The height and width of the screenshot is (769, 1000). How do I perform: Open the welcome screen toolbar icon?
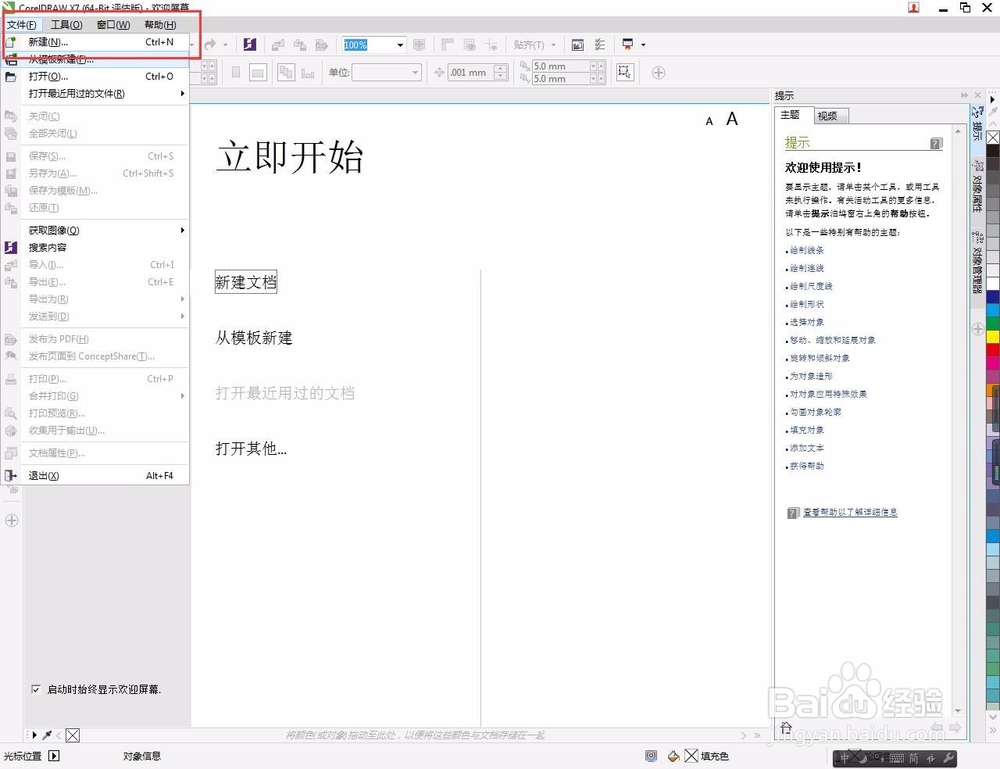[x=577, y=45]
